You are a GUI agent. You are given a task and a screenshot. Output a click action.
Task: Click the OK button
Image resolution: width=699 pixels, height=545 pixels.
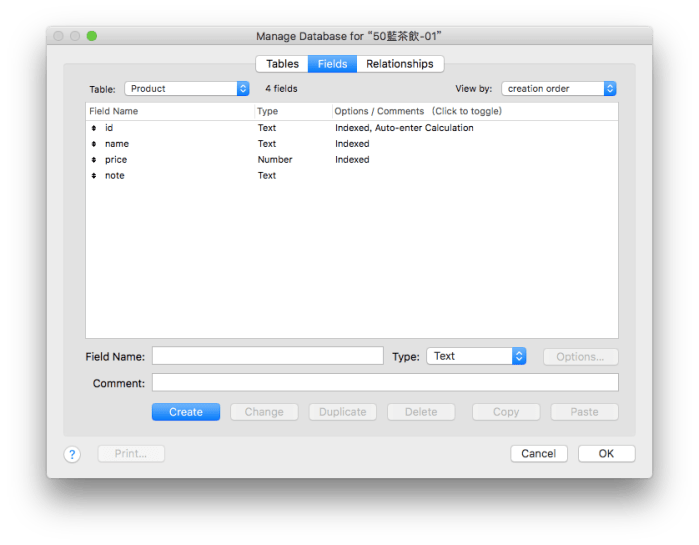point(606,453)
